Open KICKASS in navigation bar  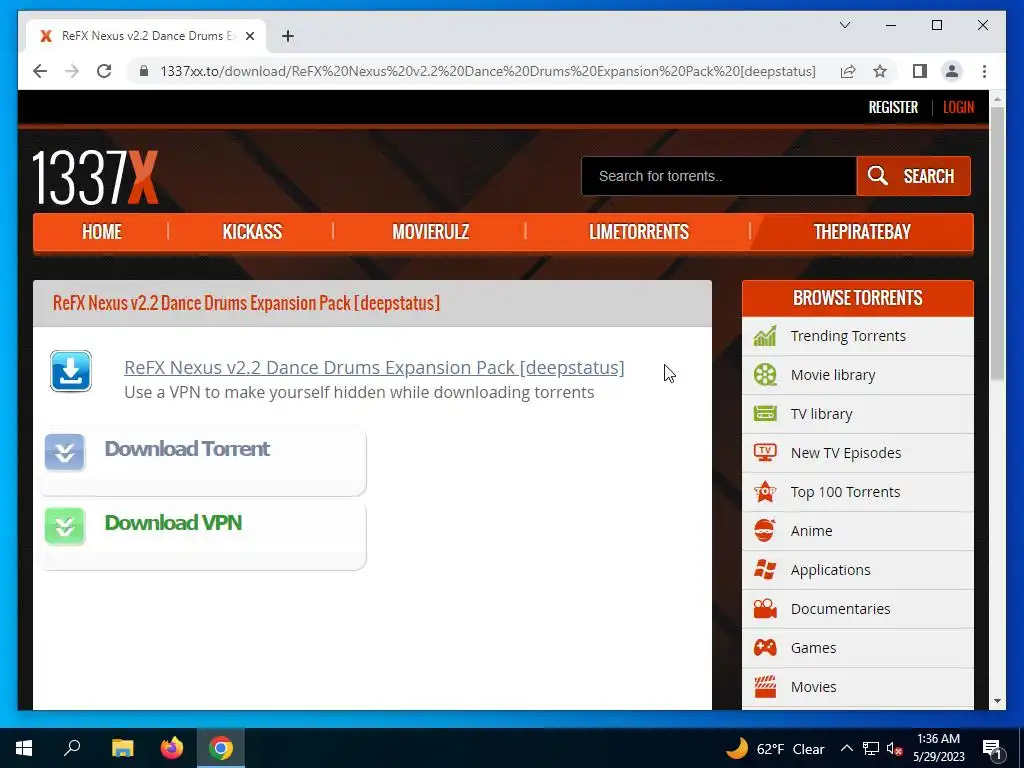point(252,232)
